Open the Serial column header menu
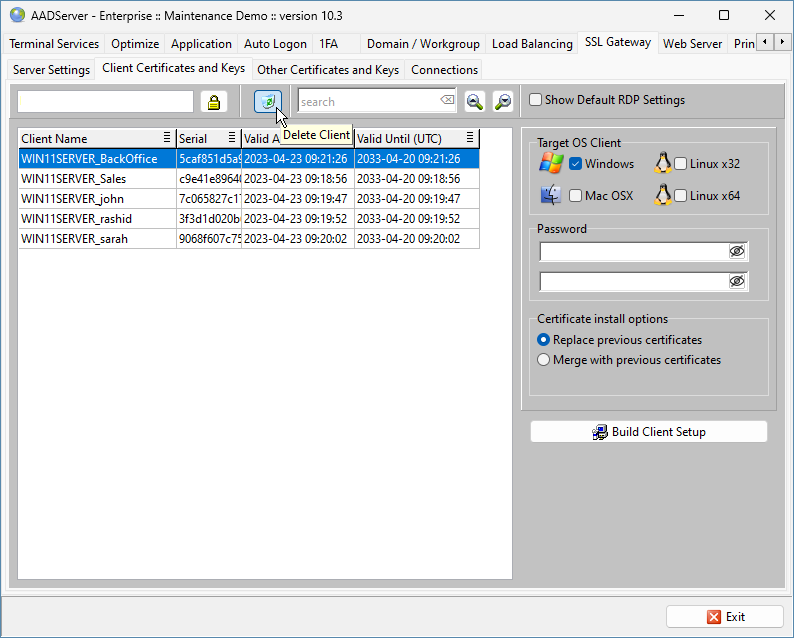This screenshot has width=794, height=638. (232, 138)
